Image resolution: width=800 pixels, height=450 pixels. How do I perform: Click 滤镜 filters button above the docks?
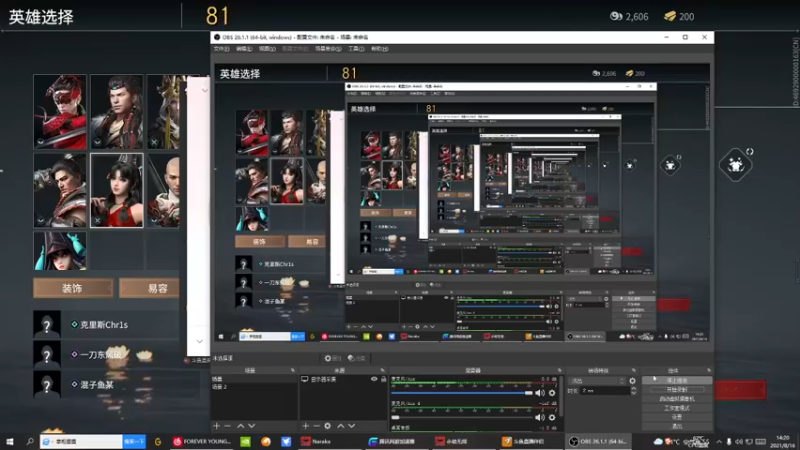tap(356, 358)
